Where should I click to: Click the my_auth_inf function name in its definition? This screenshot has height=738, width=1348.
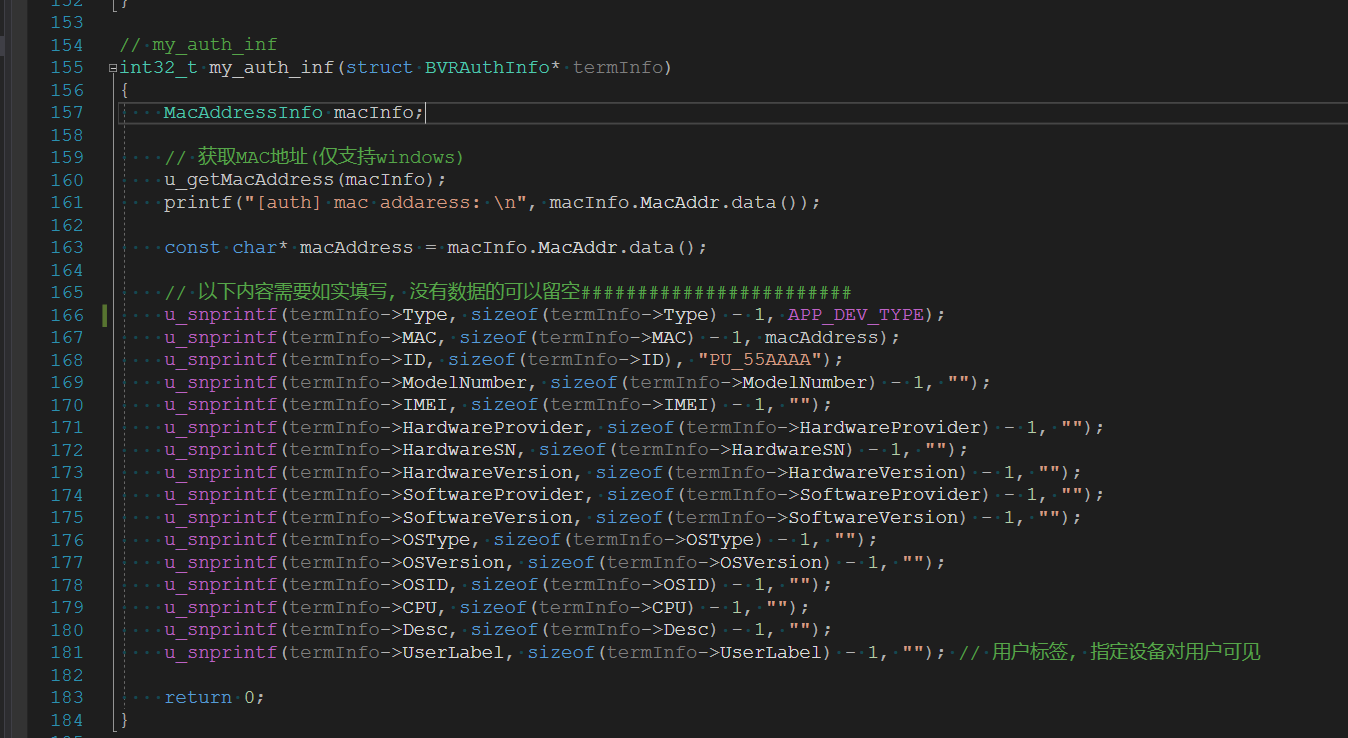point(272,68)
